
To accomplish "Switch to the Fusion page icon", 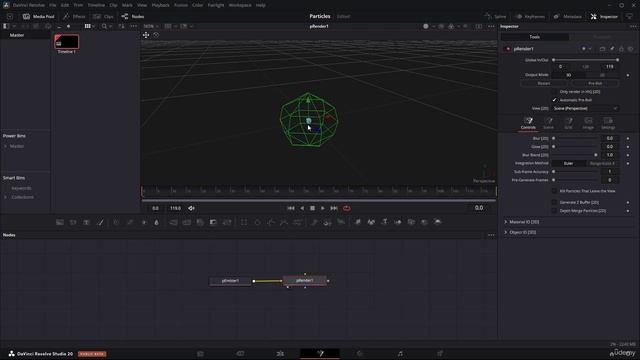I will click(320, 353).
